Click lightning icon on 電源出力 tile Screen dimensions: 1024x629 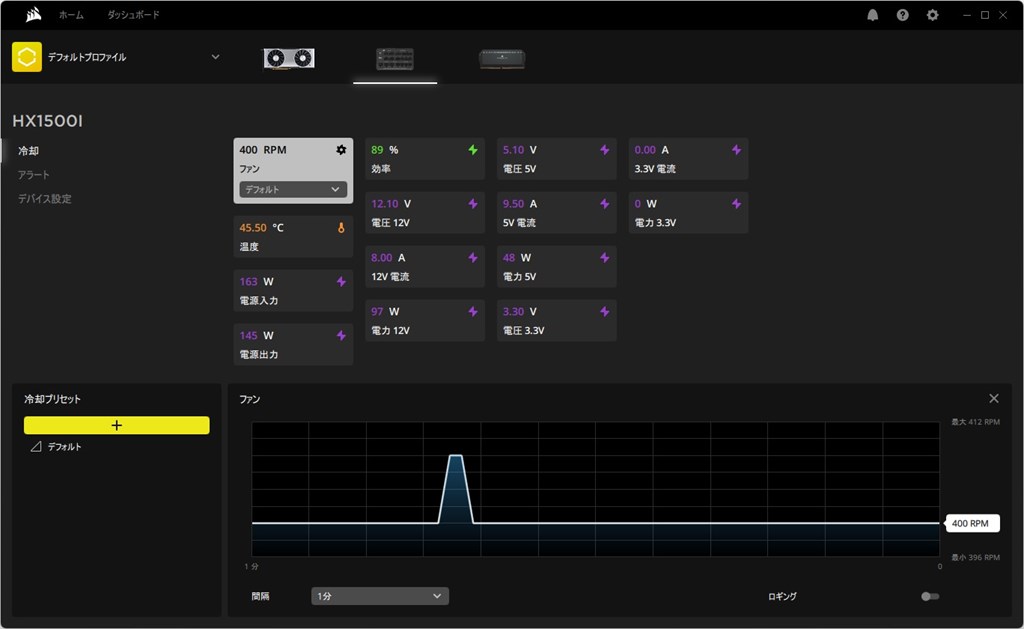pyautogui.click(x=341, y=336)
